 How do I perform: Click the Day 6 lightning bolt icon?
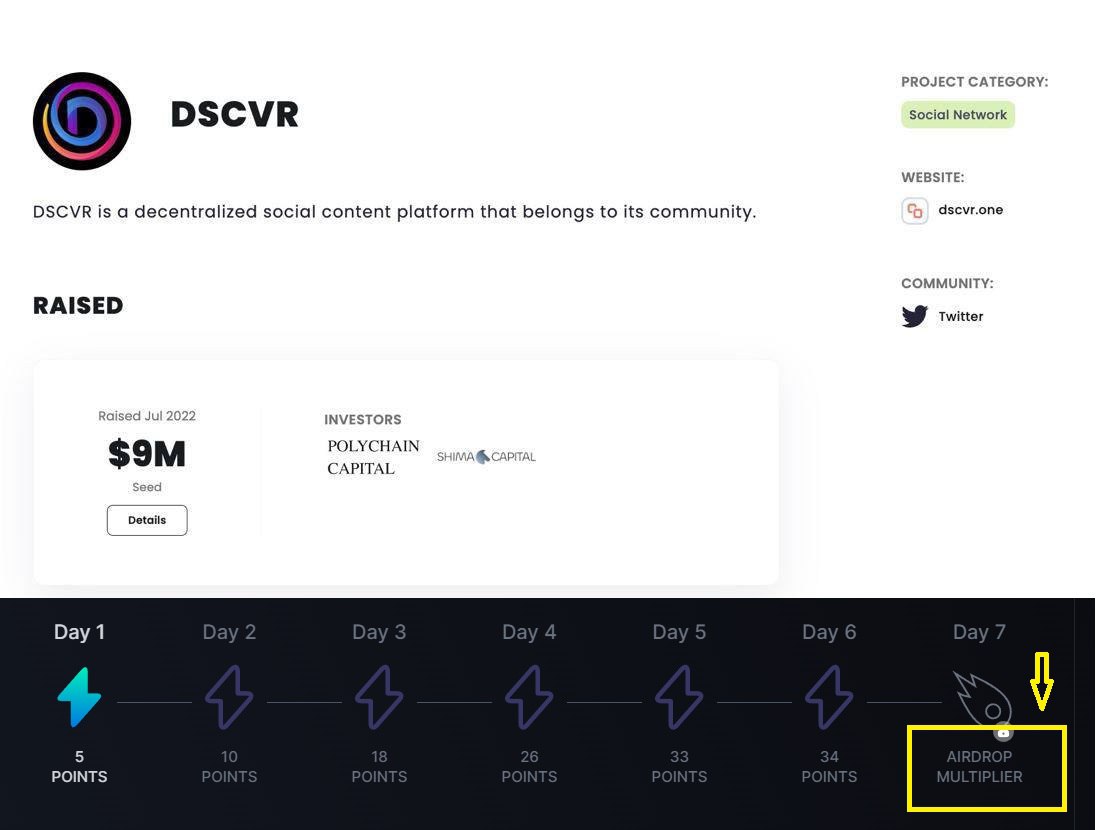click(x=829, y=697)
